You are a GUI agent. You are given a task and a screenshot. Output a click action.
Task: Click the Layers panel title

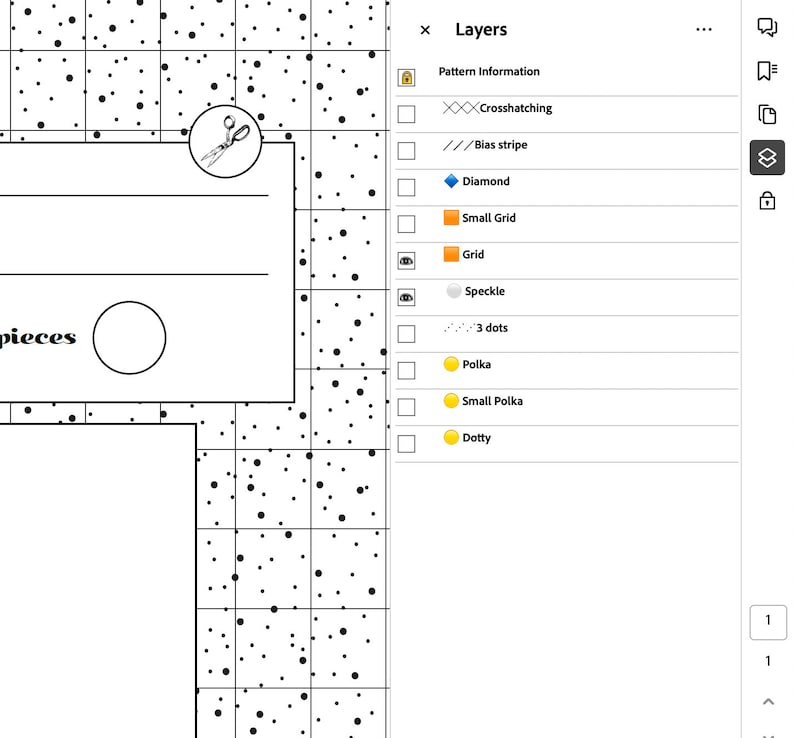481,29
